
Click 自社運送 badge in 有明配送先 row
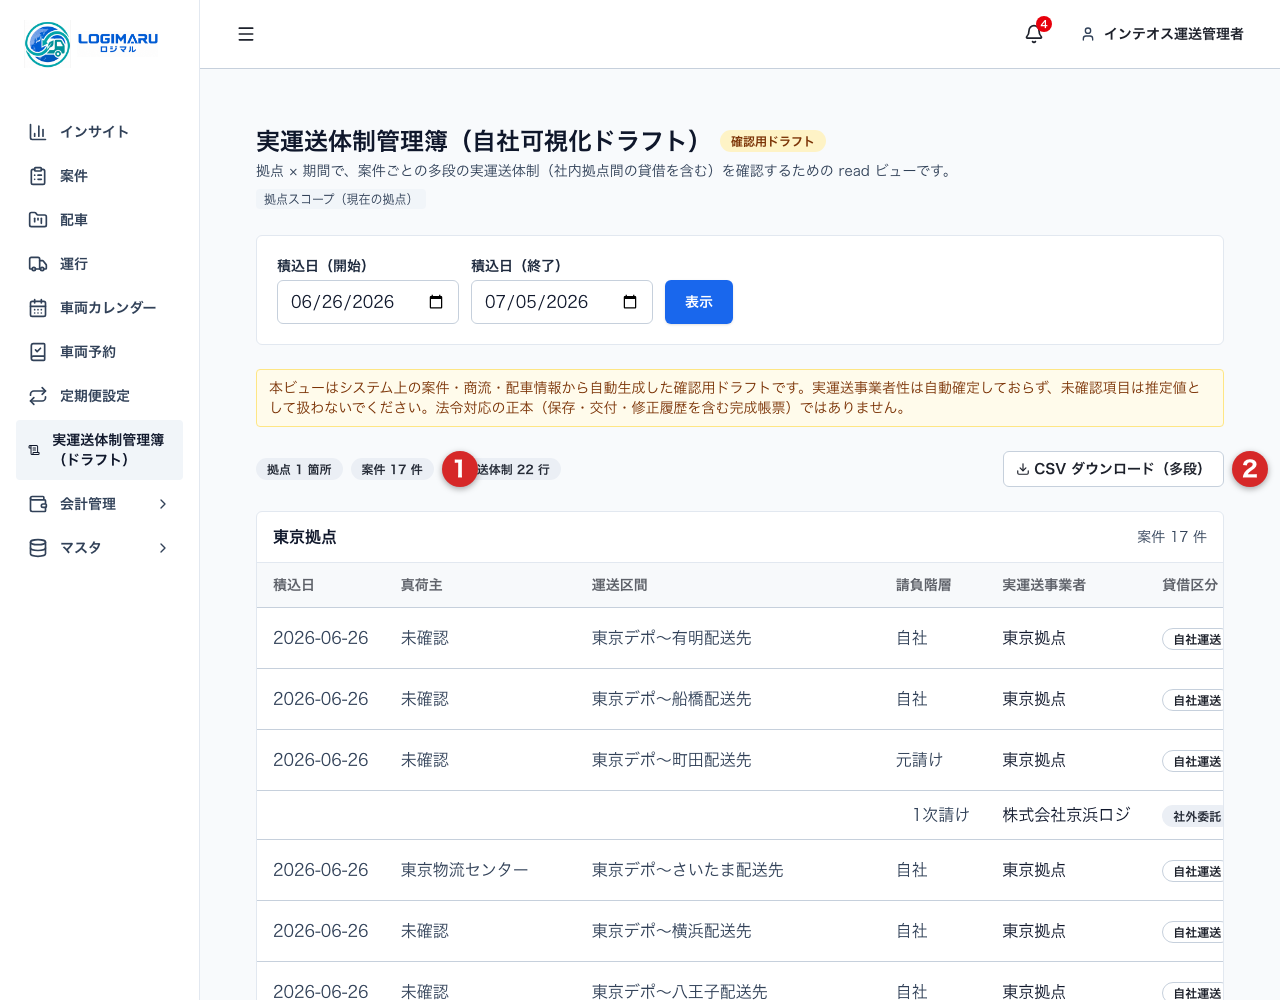click(x=1194, y=639)
